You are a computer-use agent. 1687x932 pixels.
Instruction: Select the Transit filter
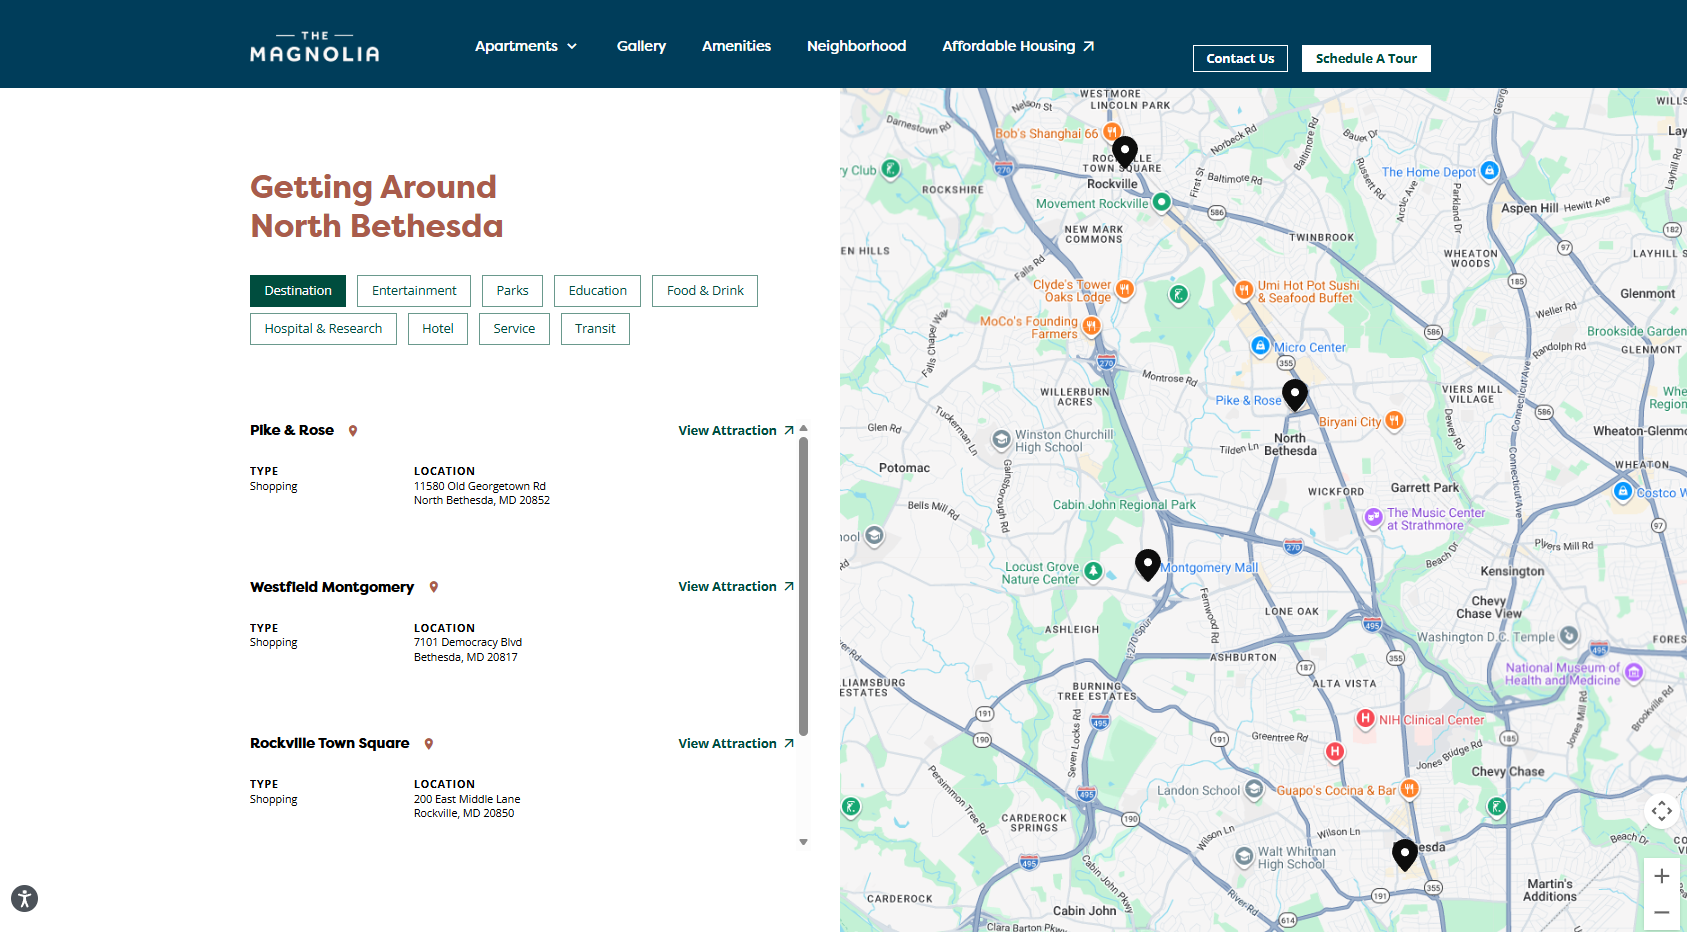(x=595, y=329)
